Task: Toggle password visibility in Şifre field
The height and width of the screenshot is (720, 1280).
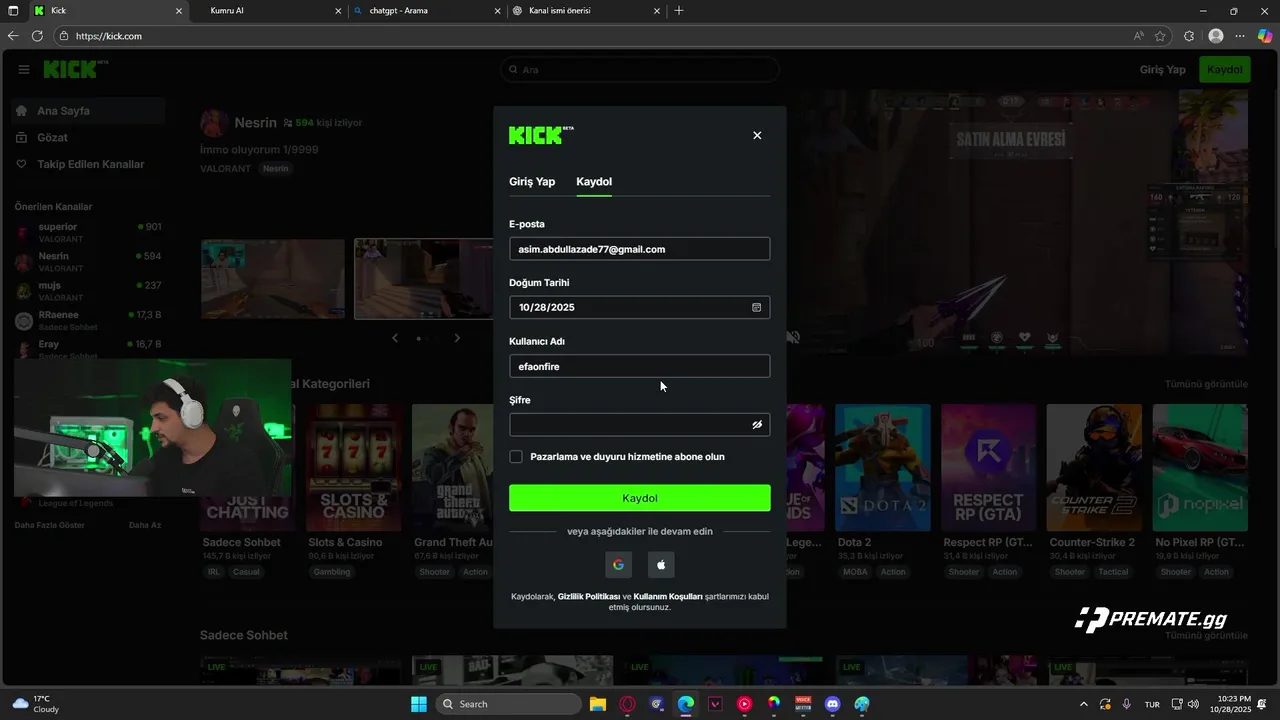Action: point(757,425)
